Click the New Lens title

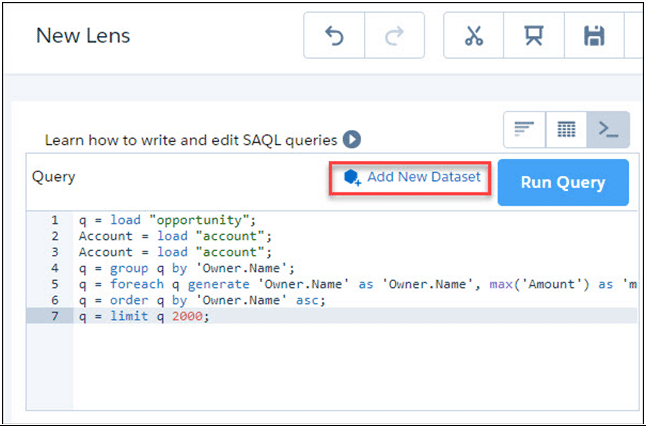[83, 36]
